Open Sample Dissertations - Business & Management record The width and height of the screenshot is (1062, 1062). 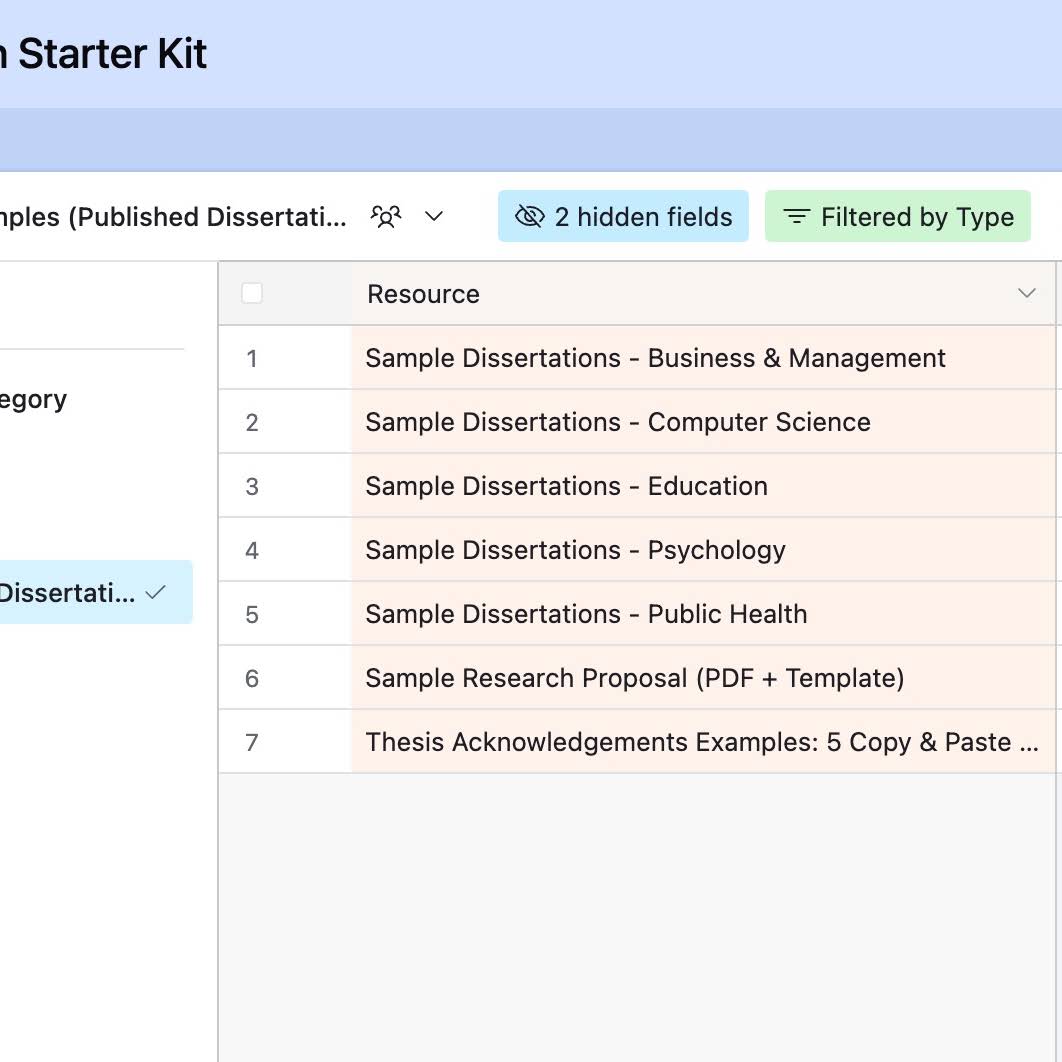(655, 358)
